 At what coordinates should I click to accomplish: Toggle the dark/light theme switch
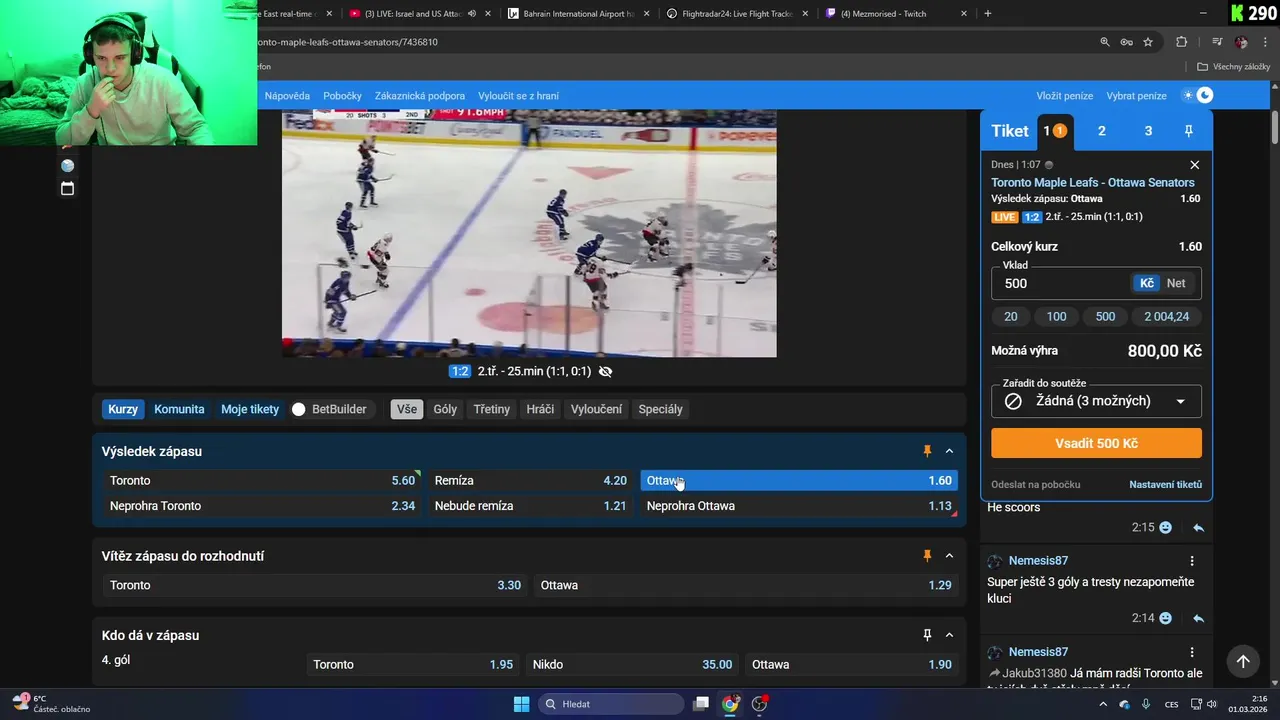tap(1197, 95)
